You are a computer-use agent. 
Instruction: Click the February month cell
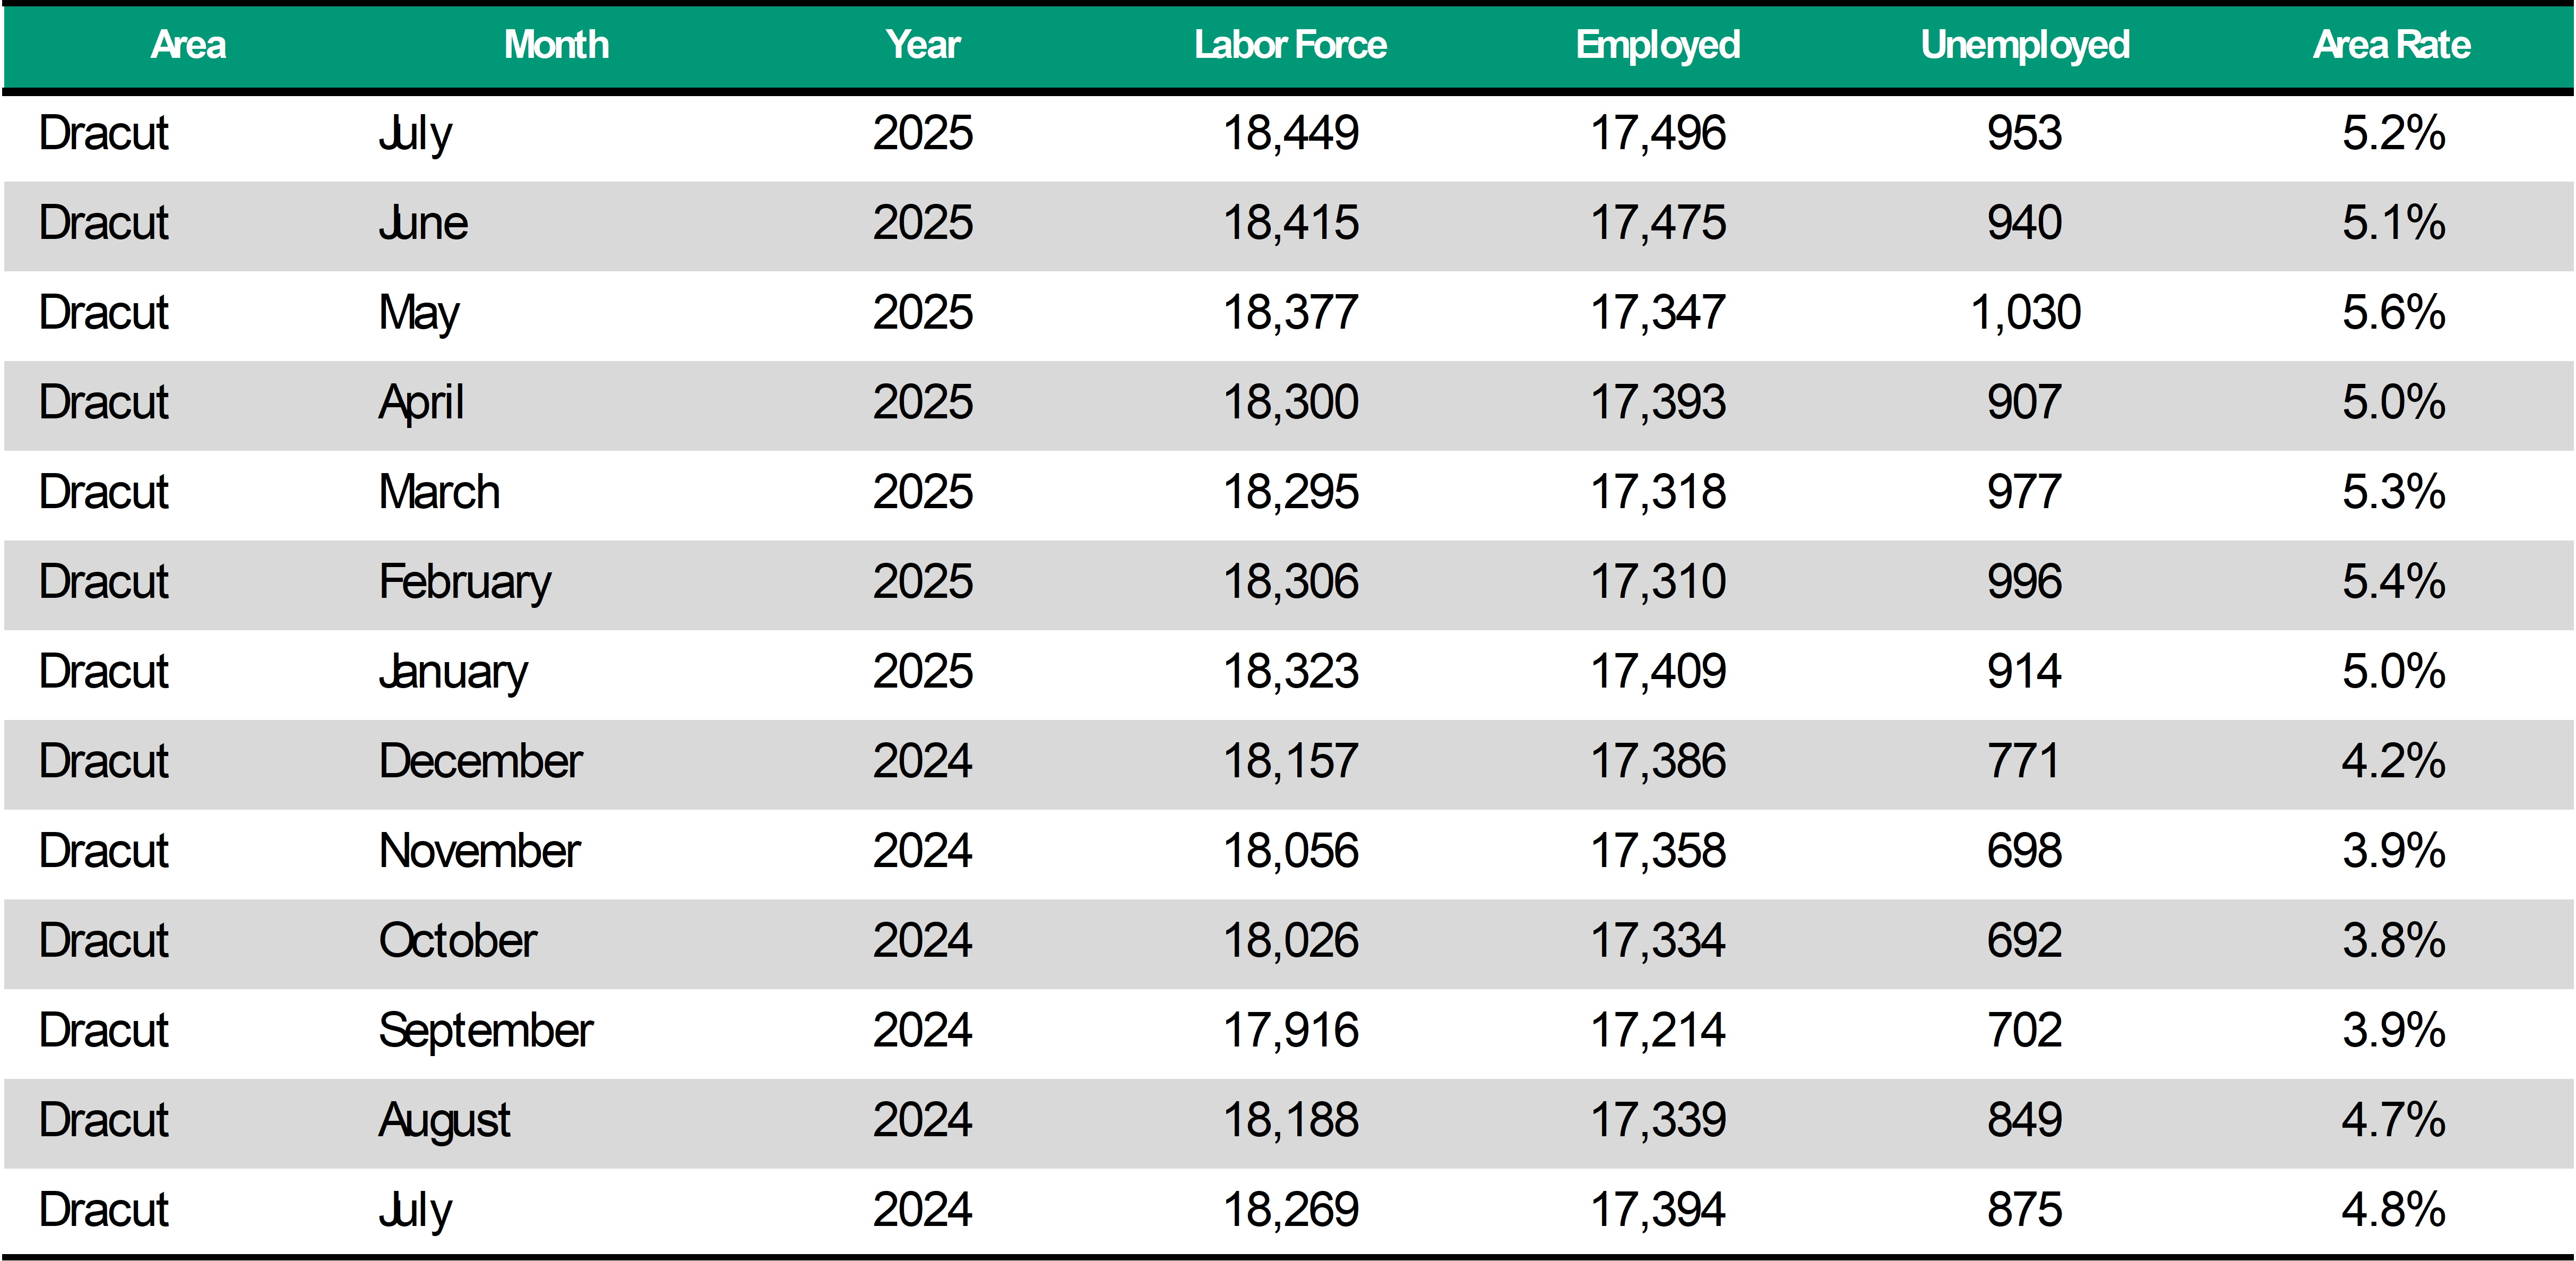(x=465, y=582)
